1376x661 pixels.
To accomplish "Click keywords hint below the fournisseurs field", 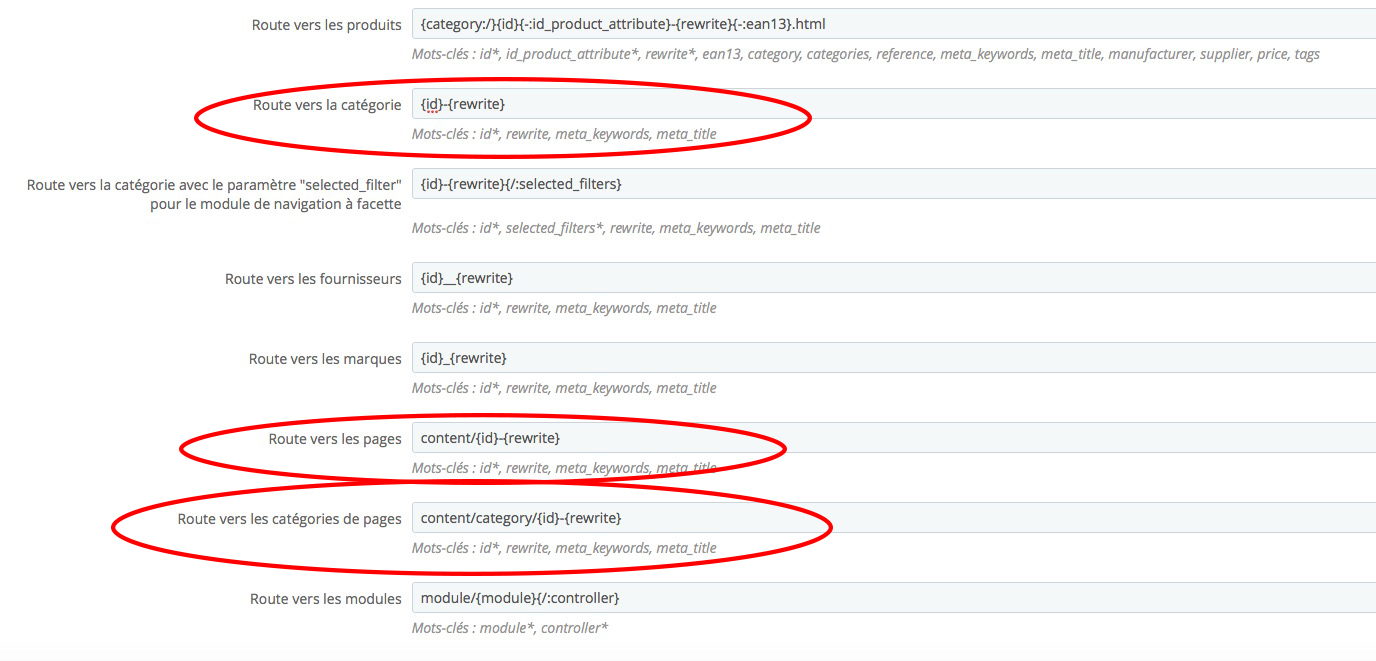I will (x=564, y=308).
